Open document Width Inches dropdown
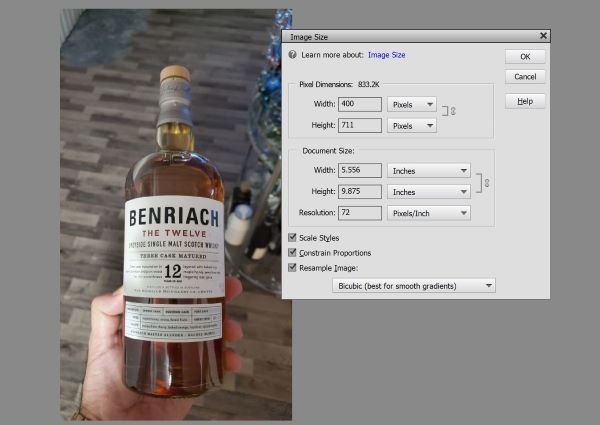600x425 pixels. (429, 171)
